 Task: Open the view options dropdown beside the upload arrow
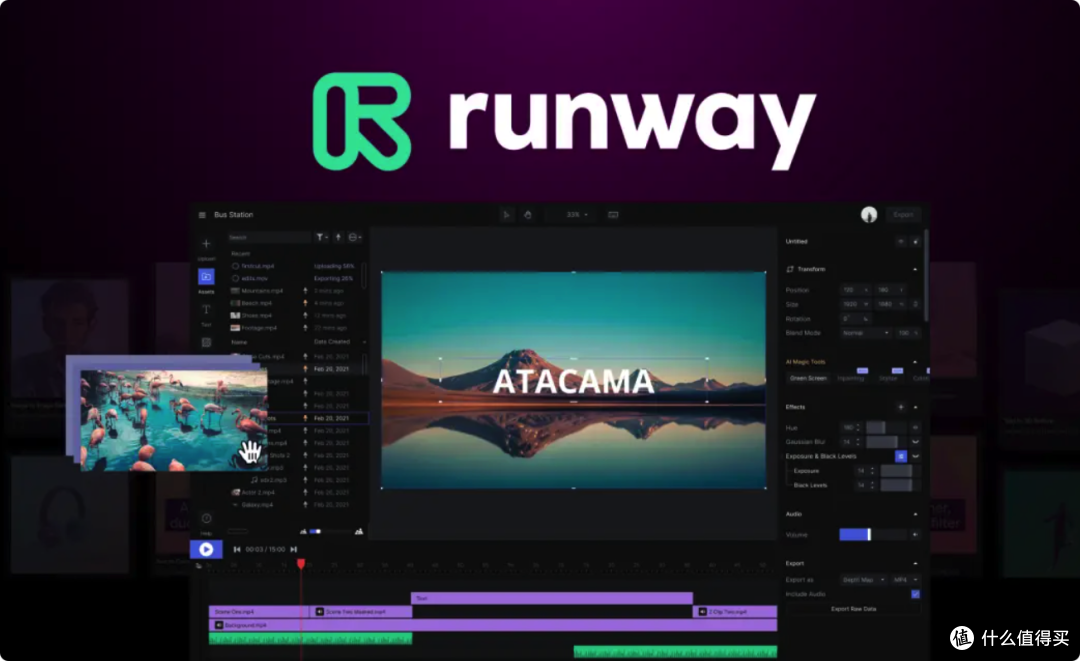coord(355,237)
